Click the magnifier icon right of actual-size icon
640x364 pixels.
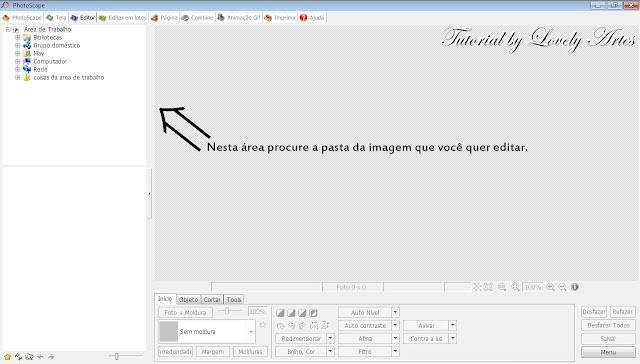[502, 287]
